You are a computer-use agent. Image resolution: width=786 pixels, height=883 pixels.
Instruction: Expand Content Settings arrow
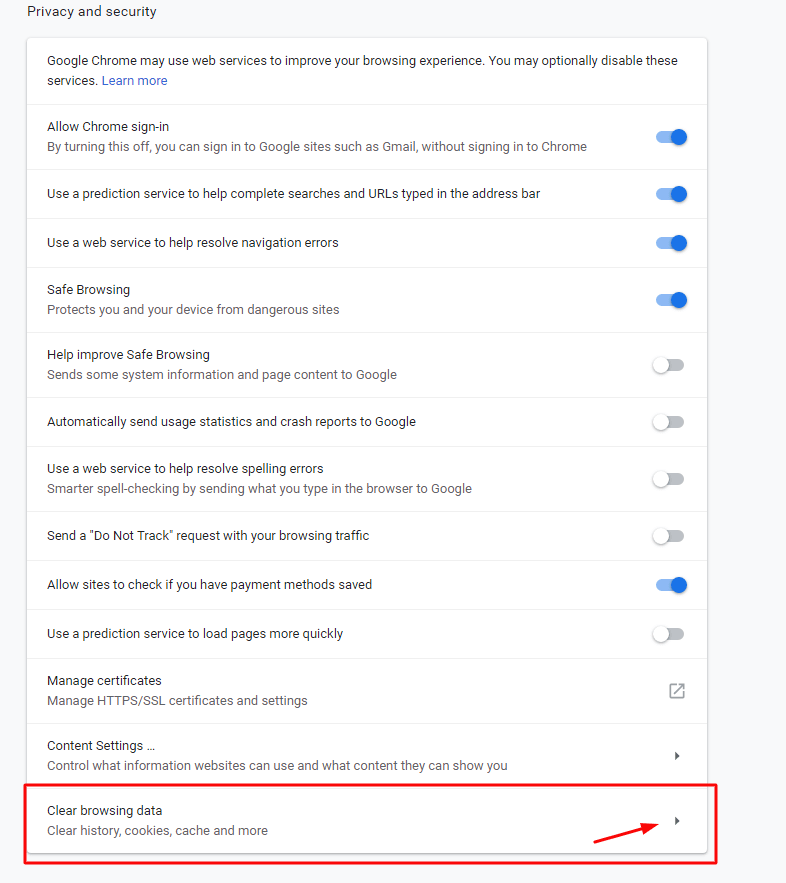click(x=677, y=756)
